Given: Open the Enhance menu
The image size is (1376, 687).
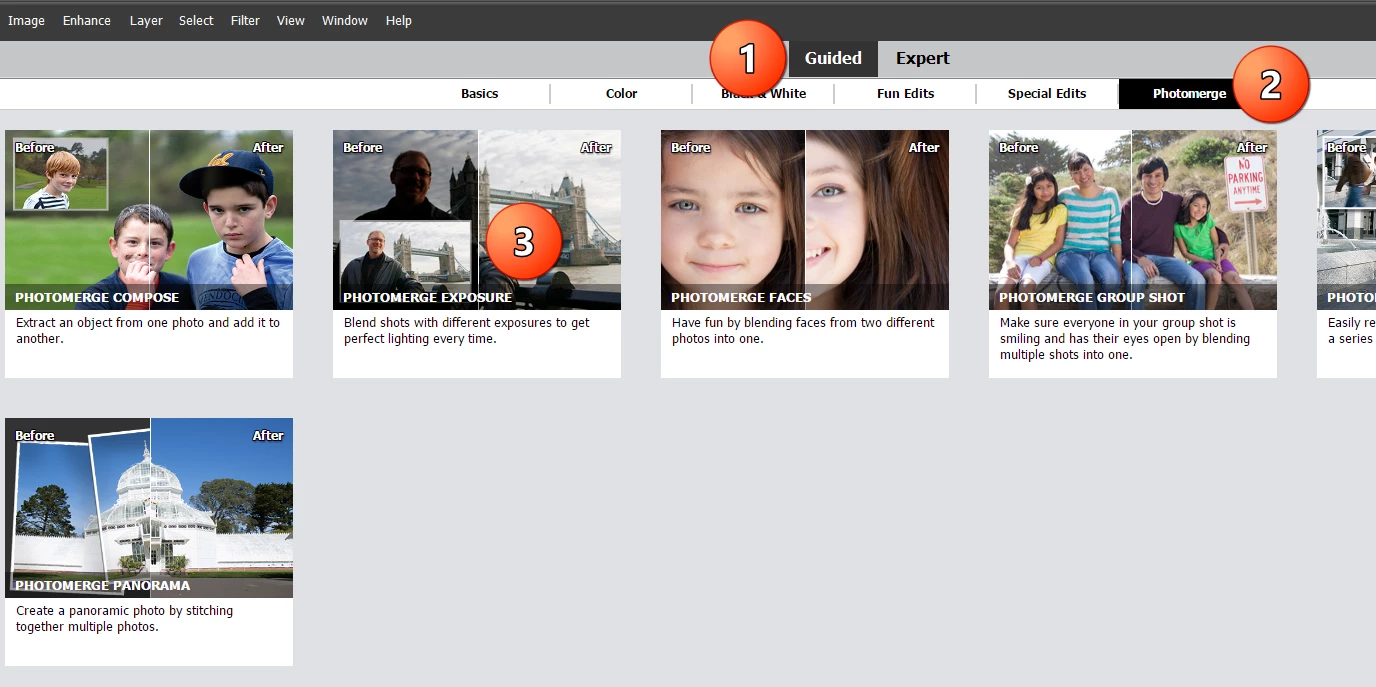Looking at the screenshot, I should coord(87,20).
